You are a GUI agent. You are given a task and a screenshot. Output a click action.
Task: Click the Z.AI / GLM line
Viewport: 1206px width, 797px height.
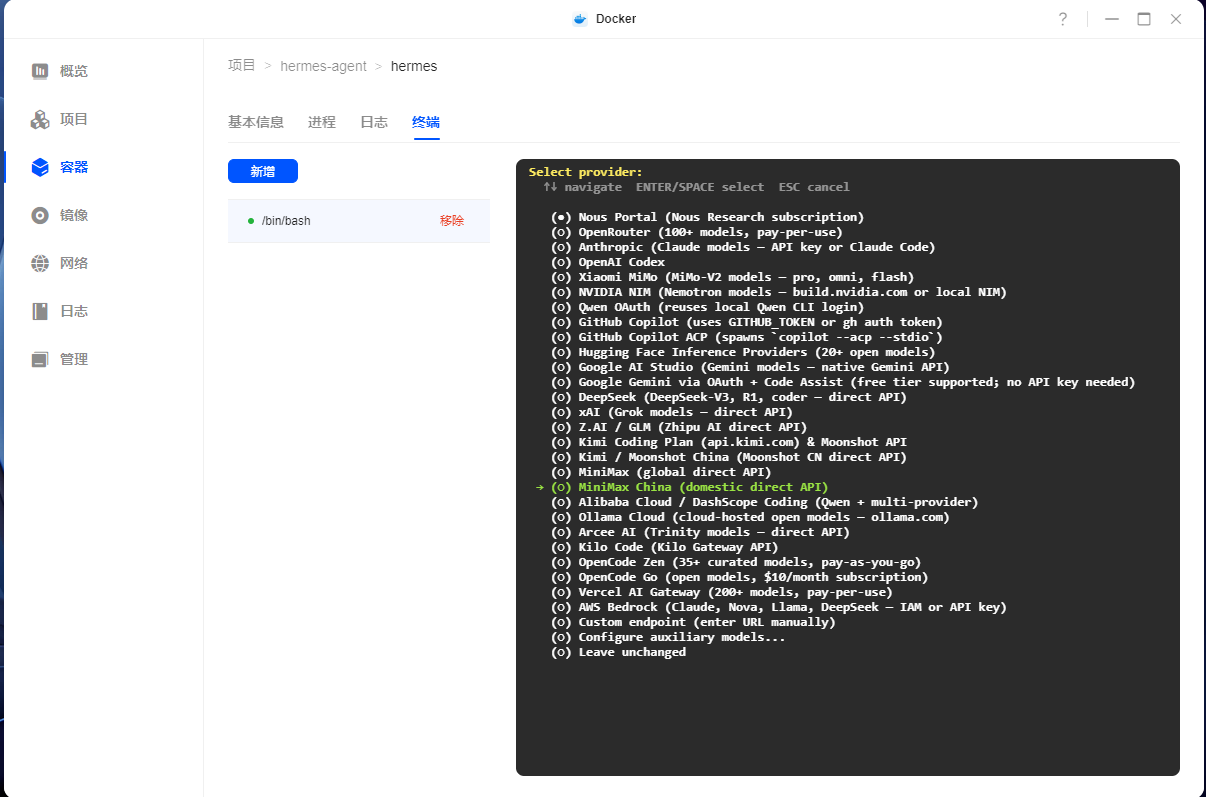tap(679, 427)
